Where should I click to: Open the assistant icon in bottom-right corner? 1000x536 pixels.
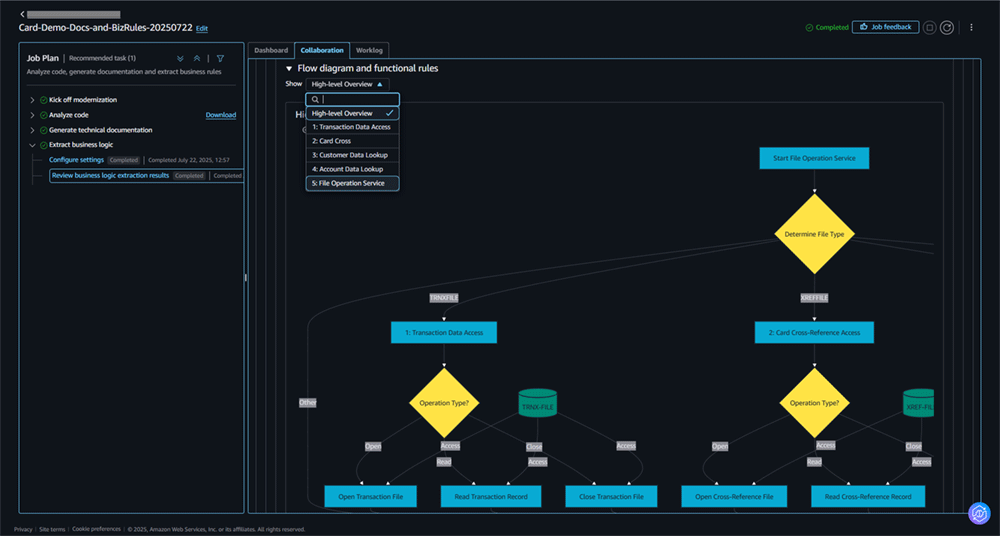pos(979,513)
